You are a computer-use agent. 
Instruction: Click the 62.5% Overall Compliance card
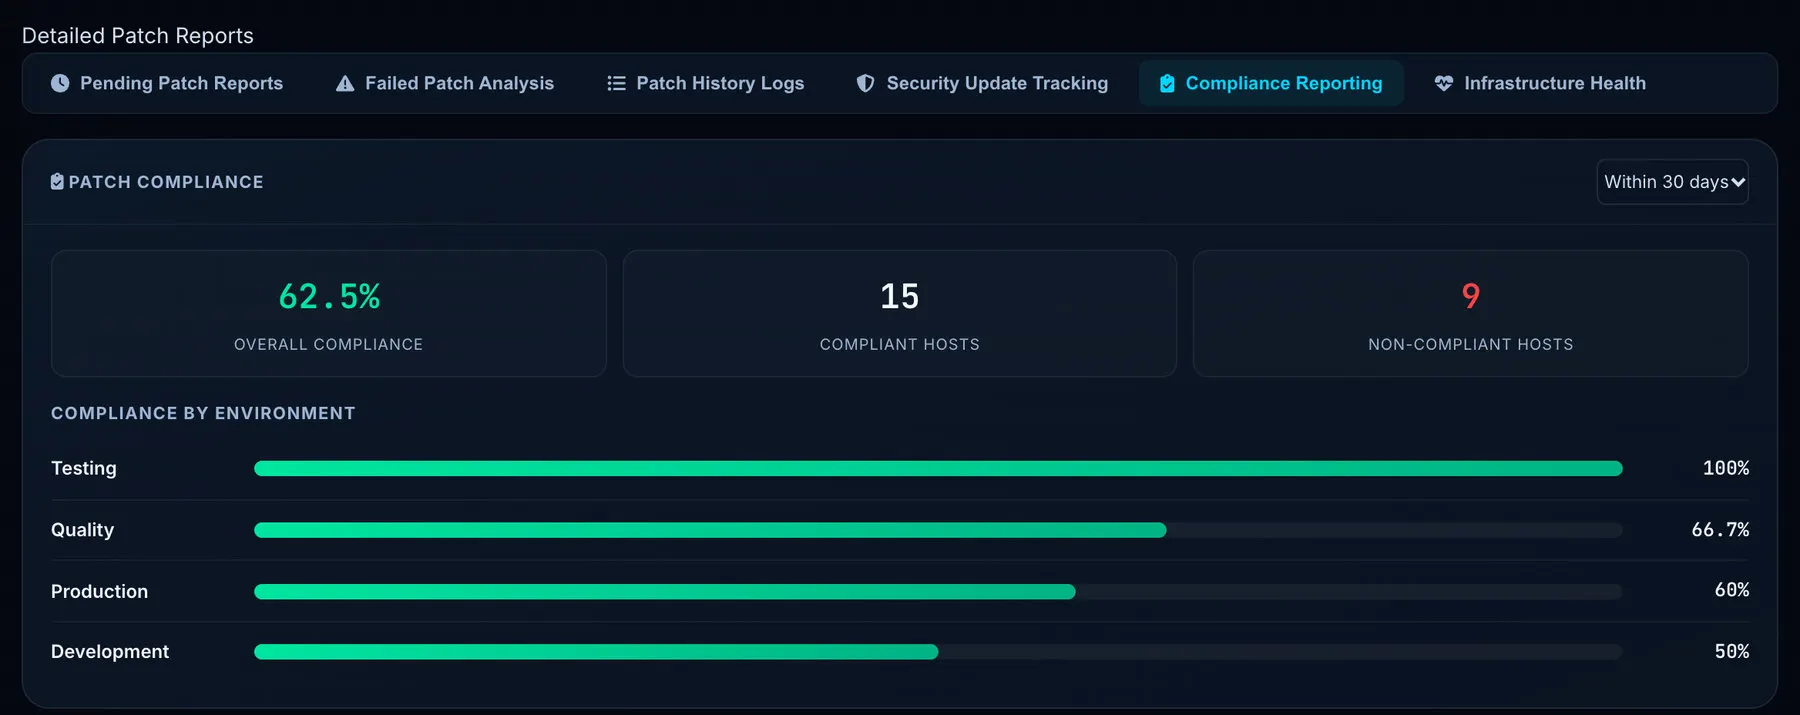[329, 313]
